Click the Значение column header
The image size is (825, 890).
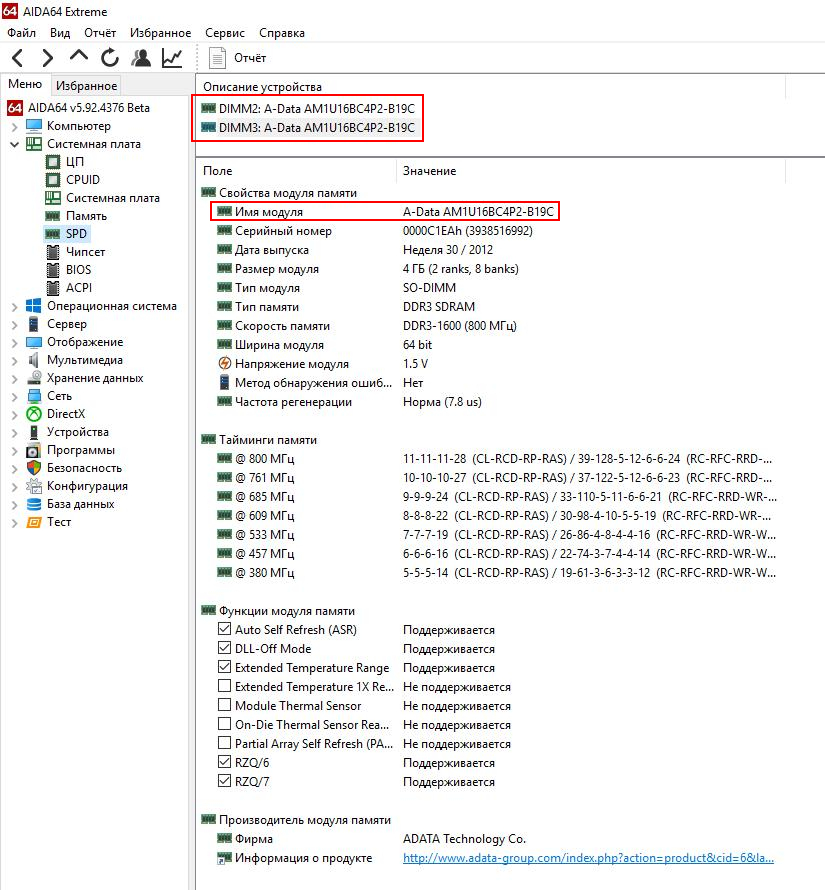(429, 171)
